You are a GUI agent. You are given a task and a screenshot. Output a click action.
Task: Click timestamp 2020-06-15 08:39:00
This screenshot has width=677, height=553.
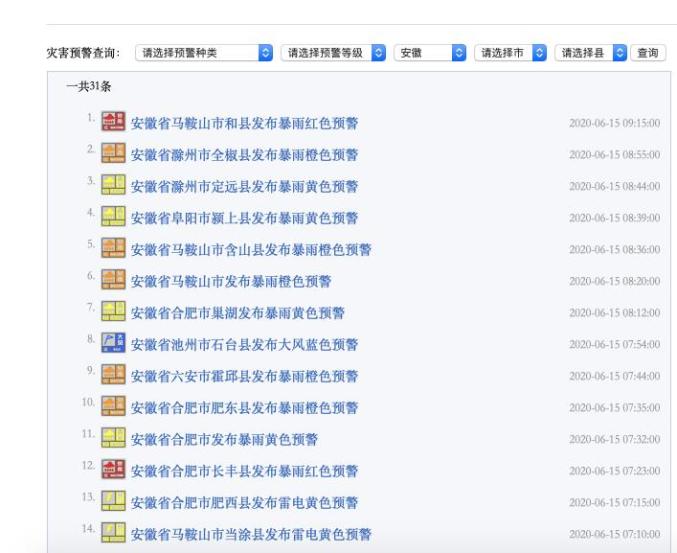(614, 218)
